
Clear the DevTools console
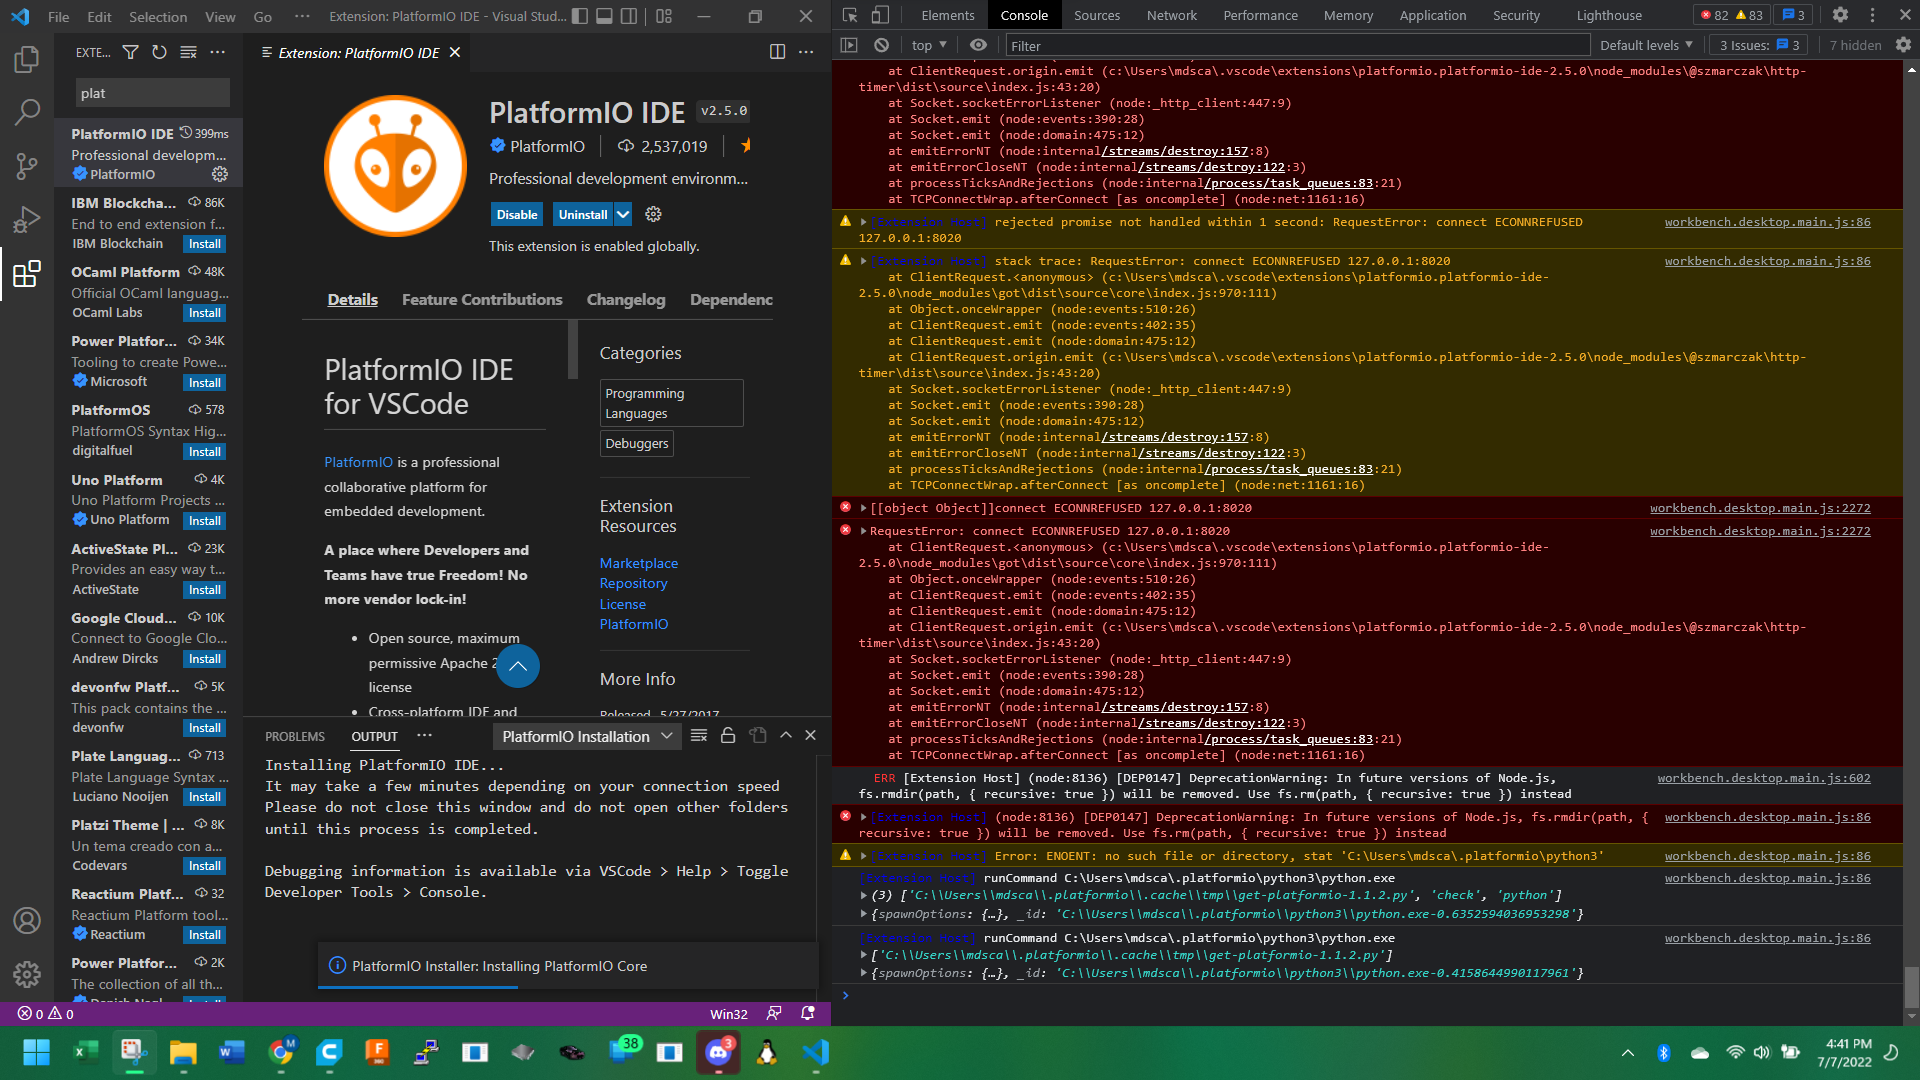click(881, 45)
